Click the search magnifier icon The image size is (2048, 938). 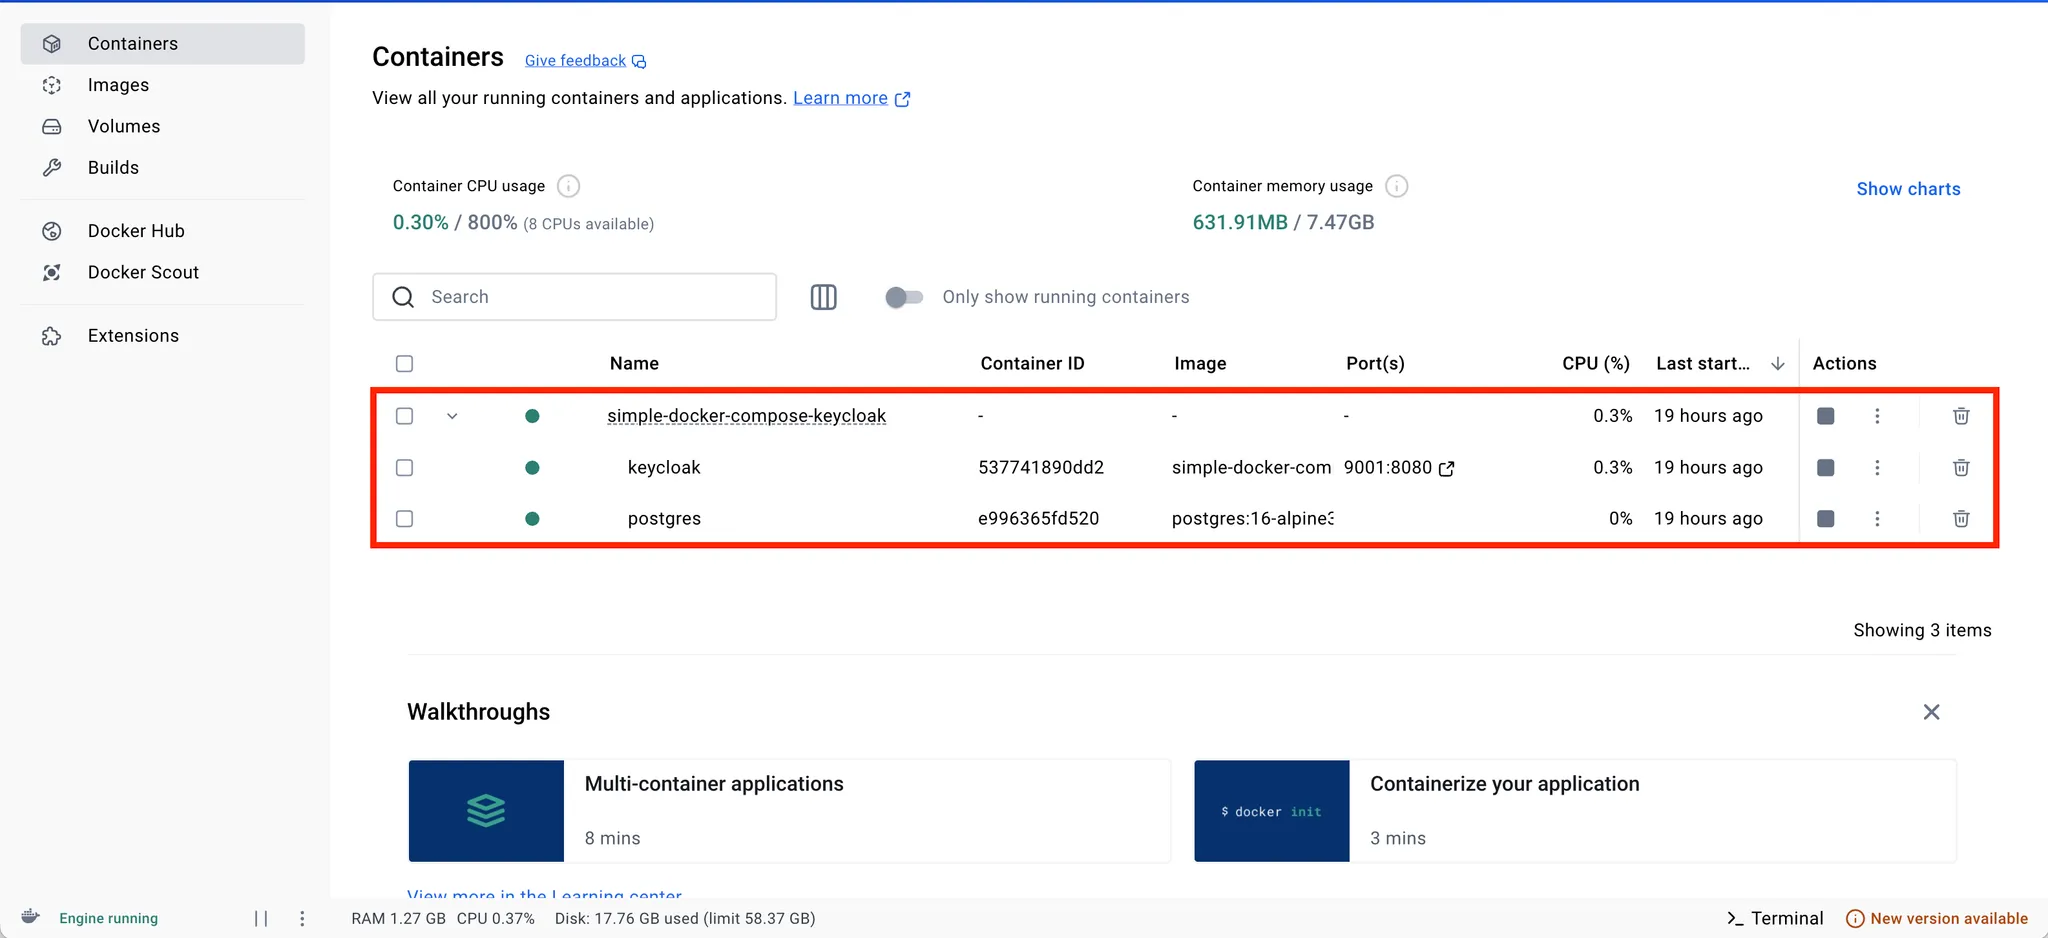pyautogui.click(x=403, y=297)
